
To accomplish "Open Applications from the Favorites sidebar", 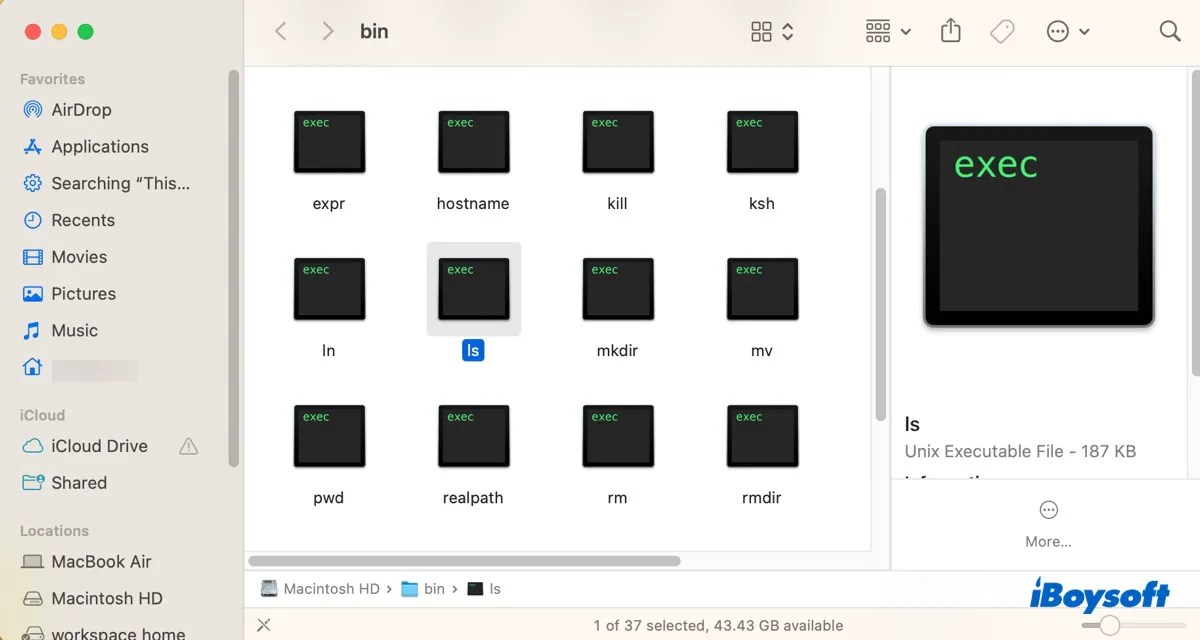I will pos(96,146).
